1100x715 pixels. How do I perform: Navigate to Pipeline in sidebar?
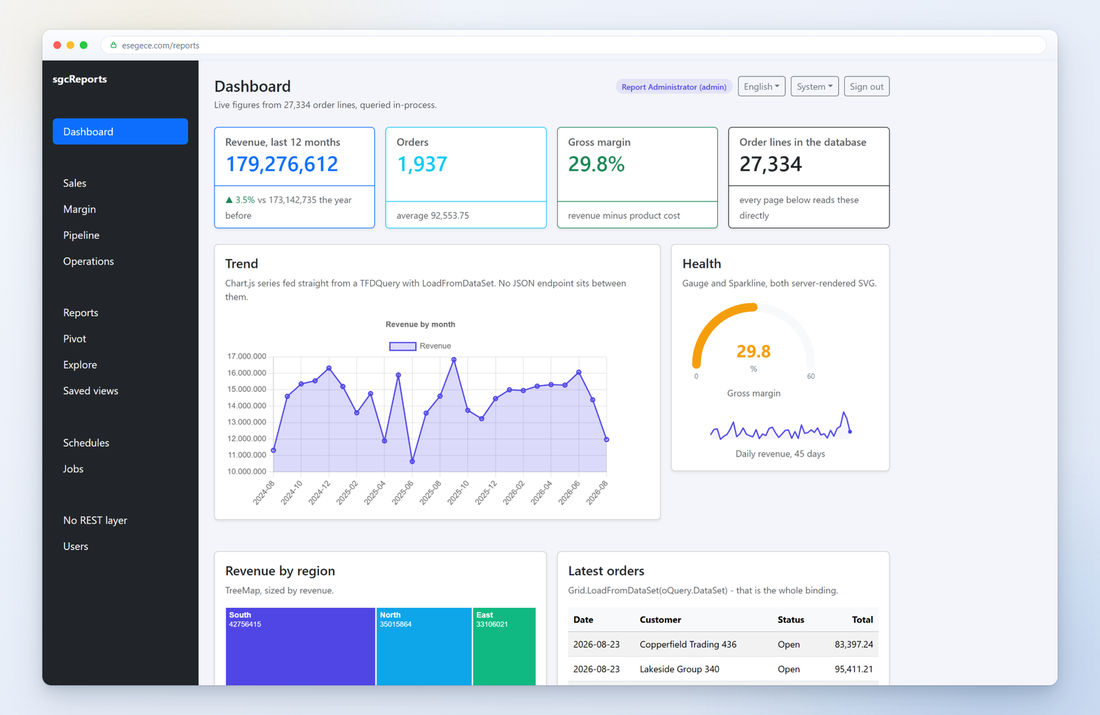81,235
